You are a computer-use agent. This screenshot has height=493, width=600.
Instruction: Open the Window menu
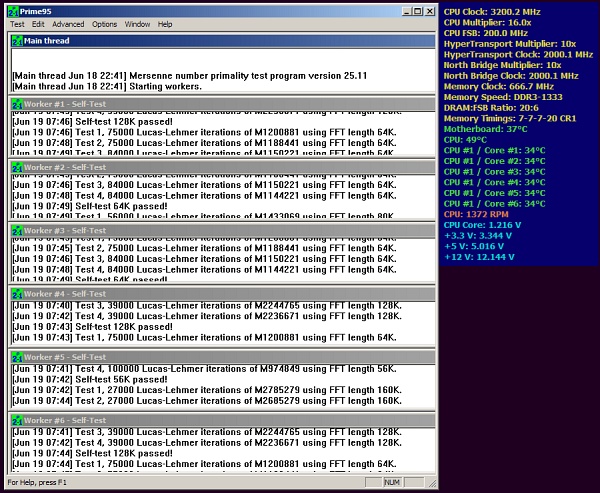[138, 24]
